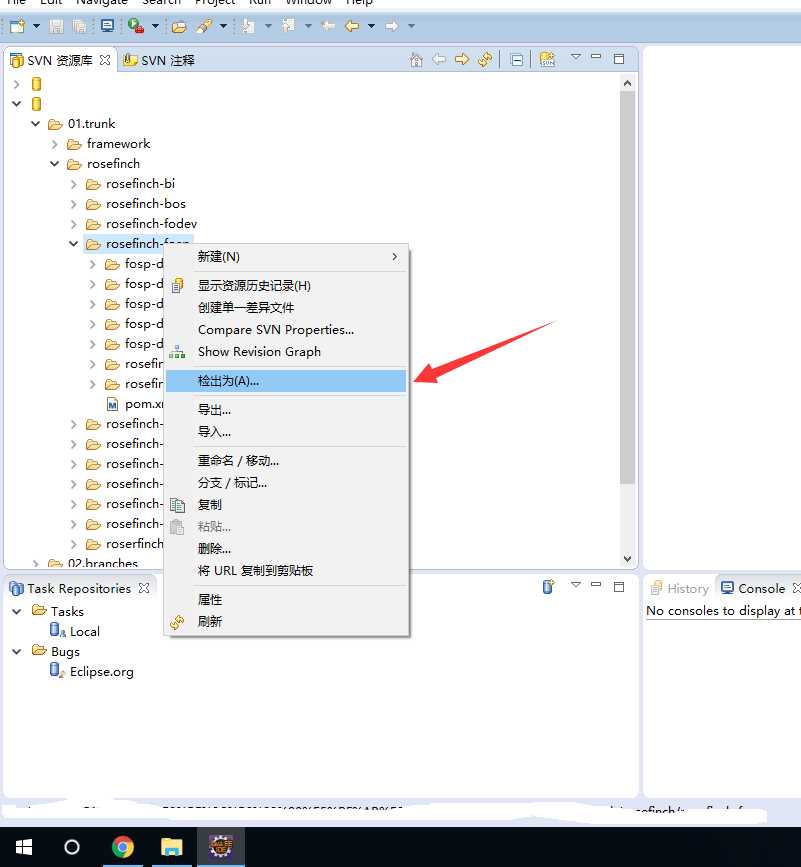801x867 pixels.
Task: Switch to the SVN 注释 tab
Action: [x=160, y=60]
